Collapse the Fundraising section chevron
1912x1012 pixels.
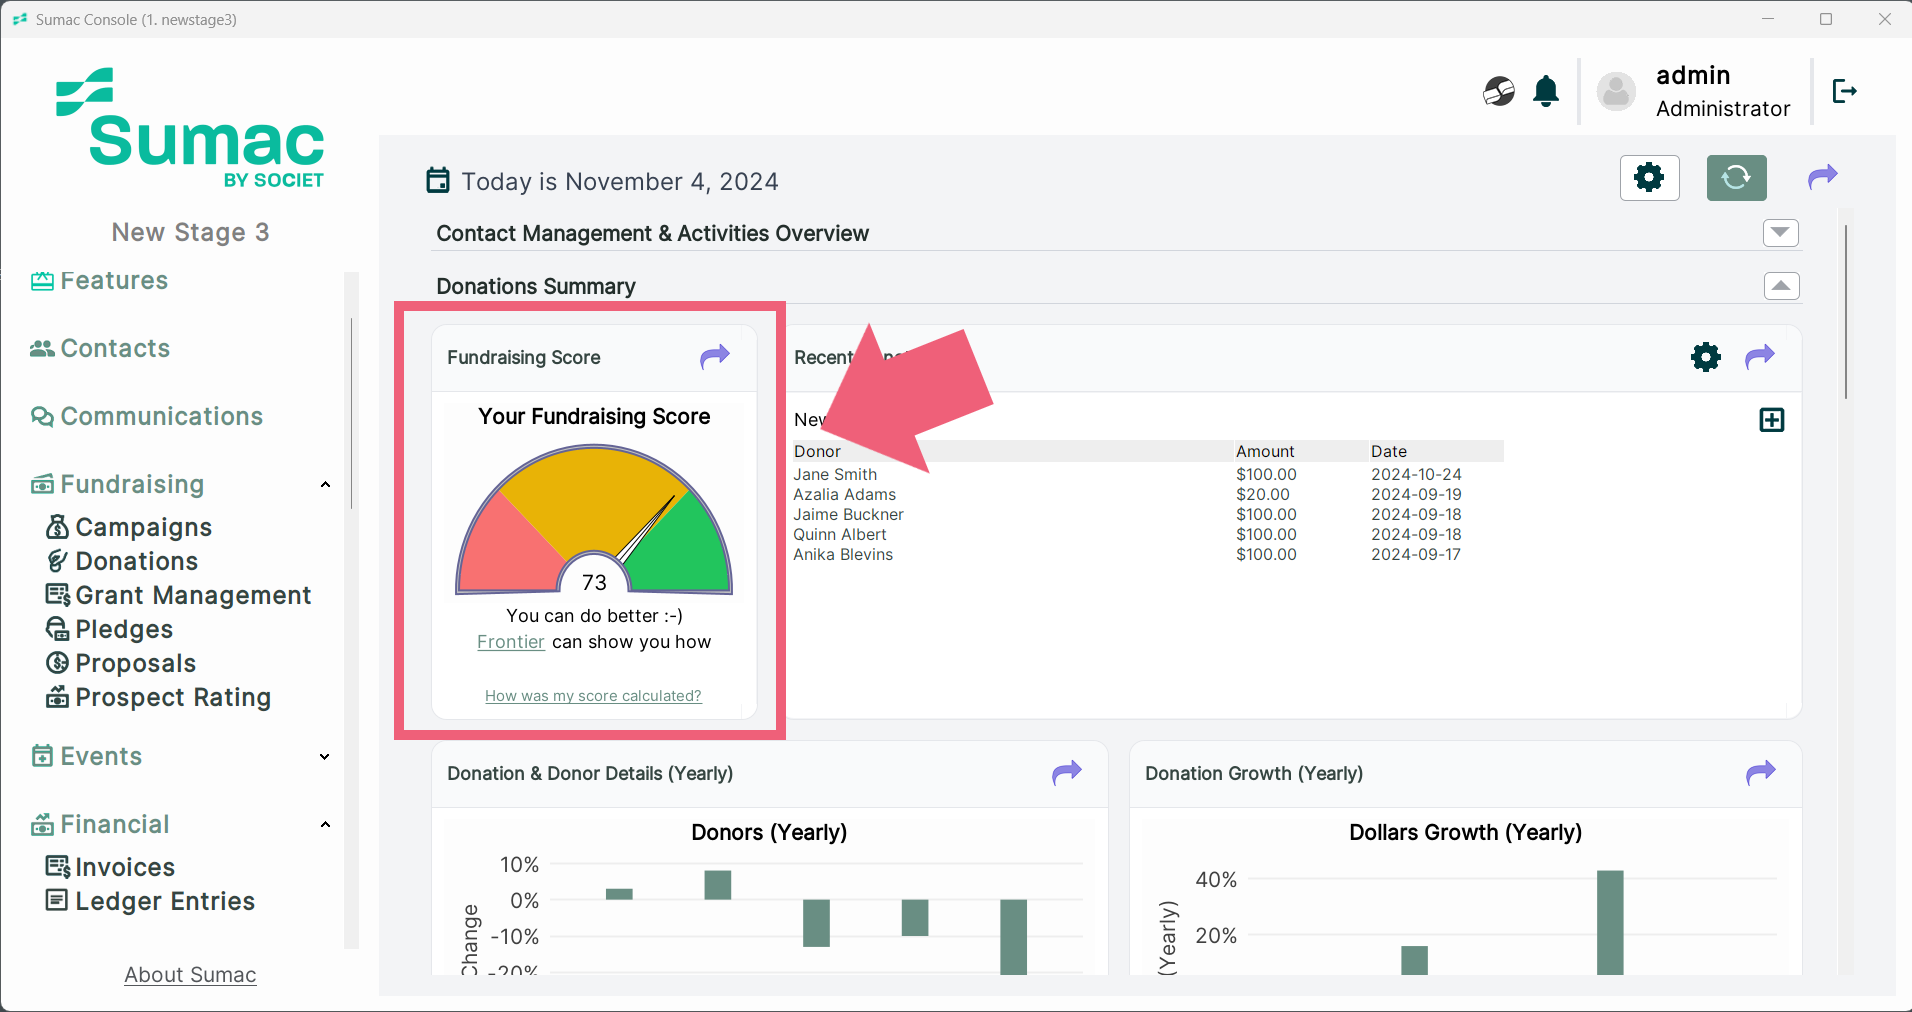pos(325,485)
